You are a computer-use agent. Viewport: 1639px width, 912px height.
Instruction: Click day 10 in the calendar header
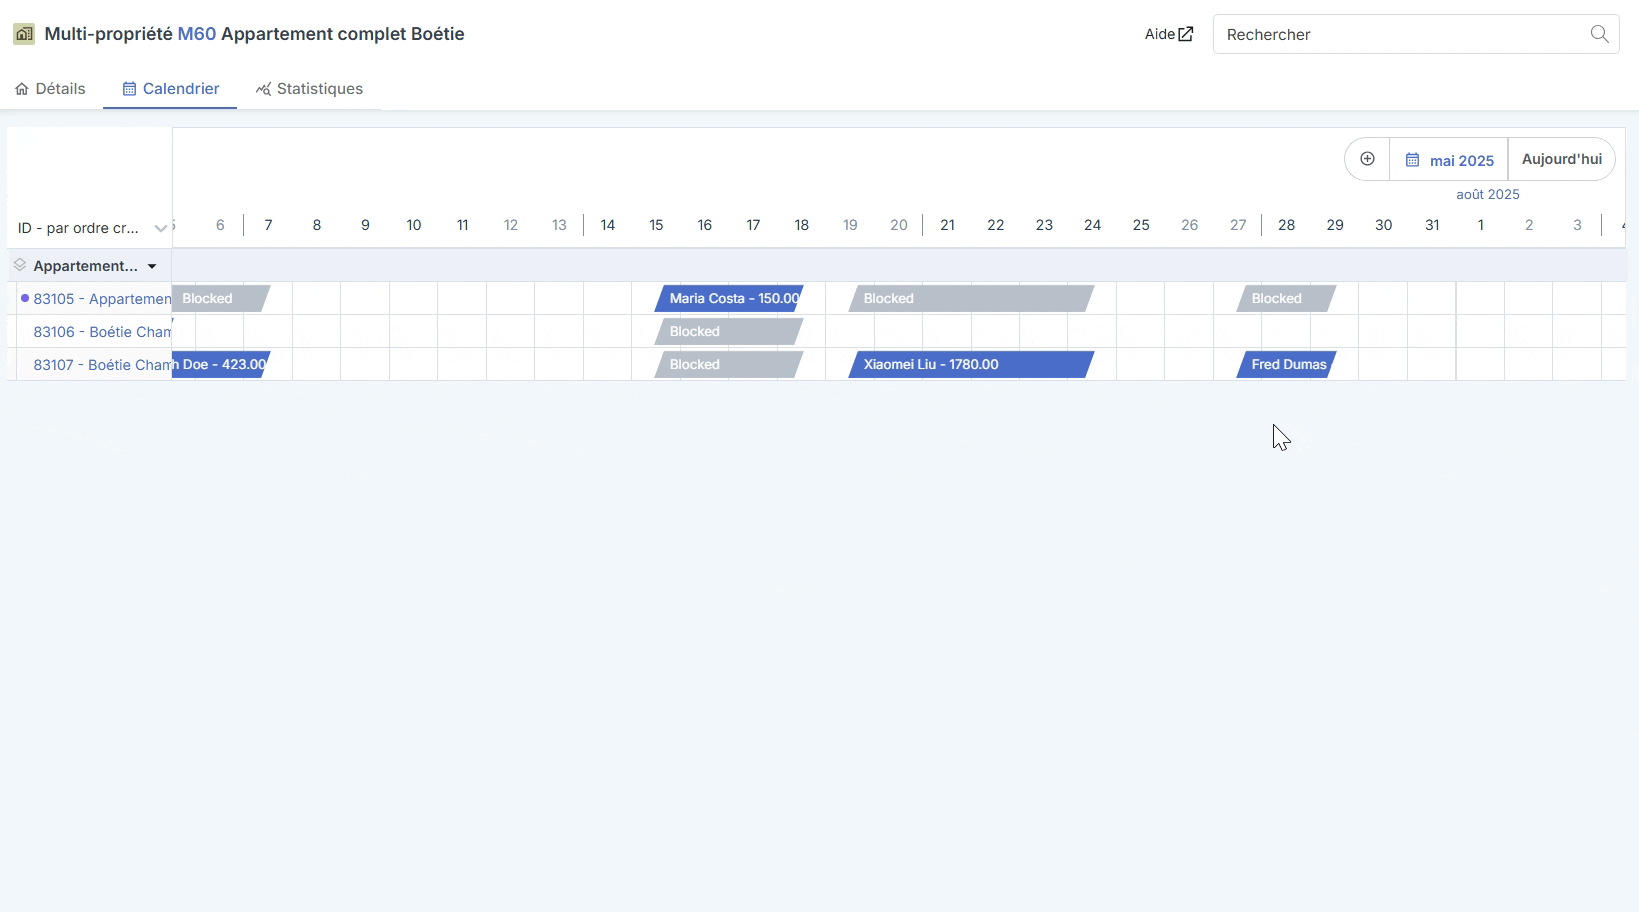pyautogui.click(x=414, y=225)
